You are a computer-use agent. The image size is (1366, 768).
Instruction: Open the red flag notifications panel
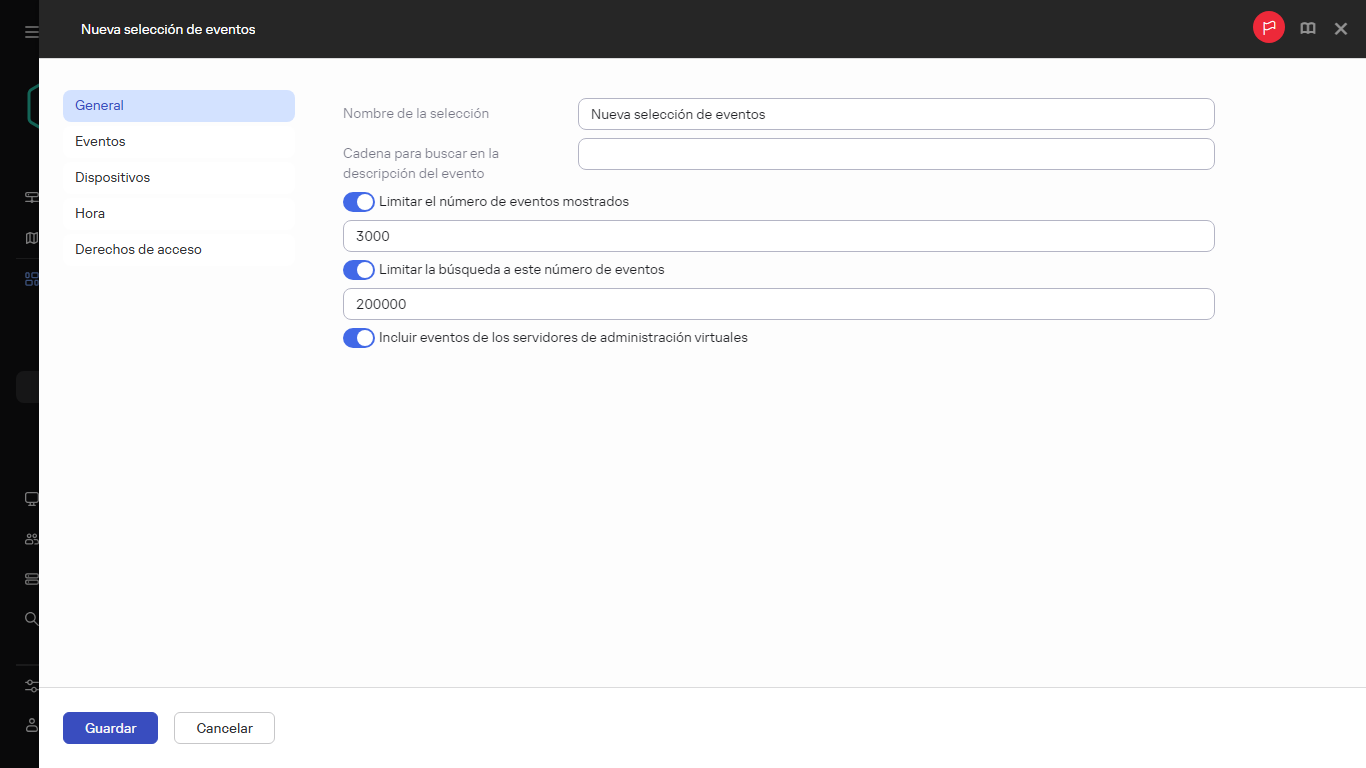1268,27
